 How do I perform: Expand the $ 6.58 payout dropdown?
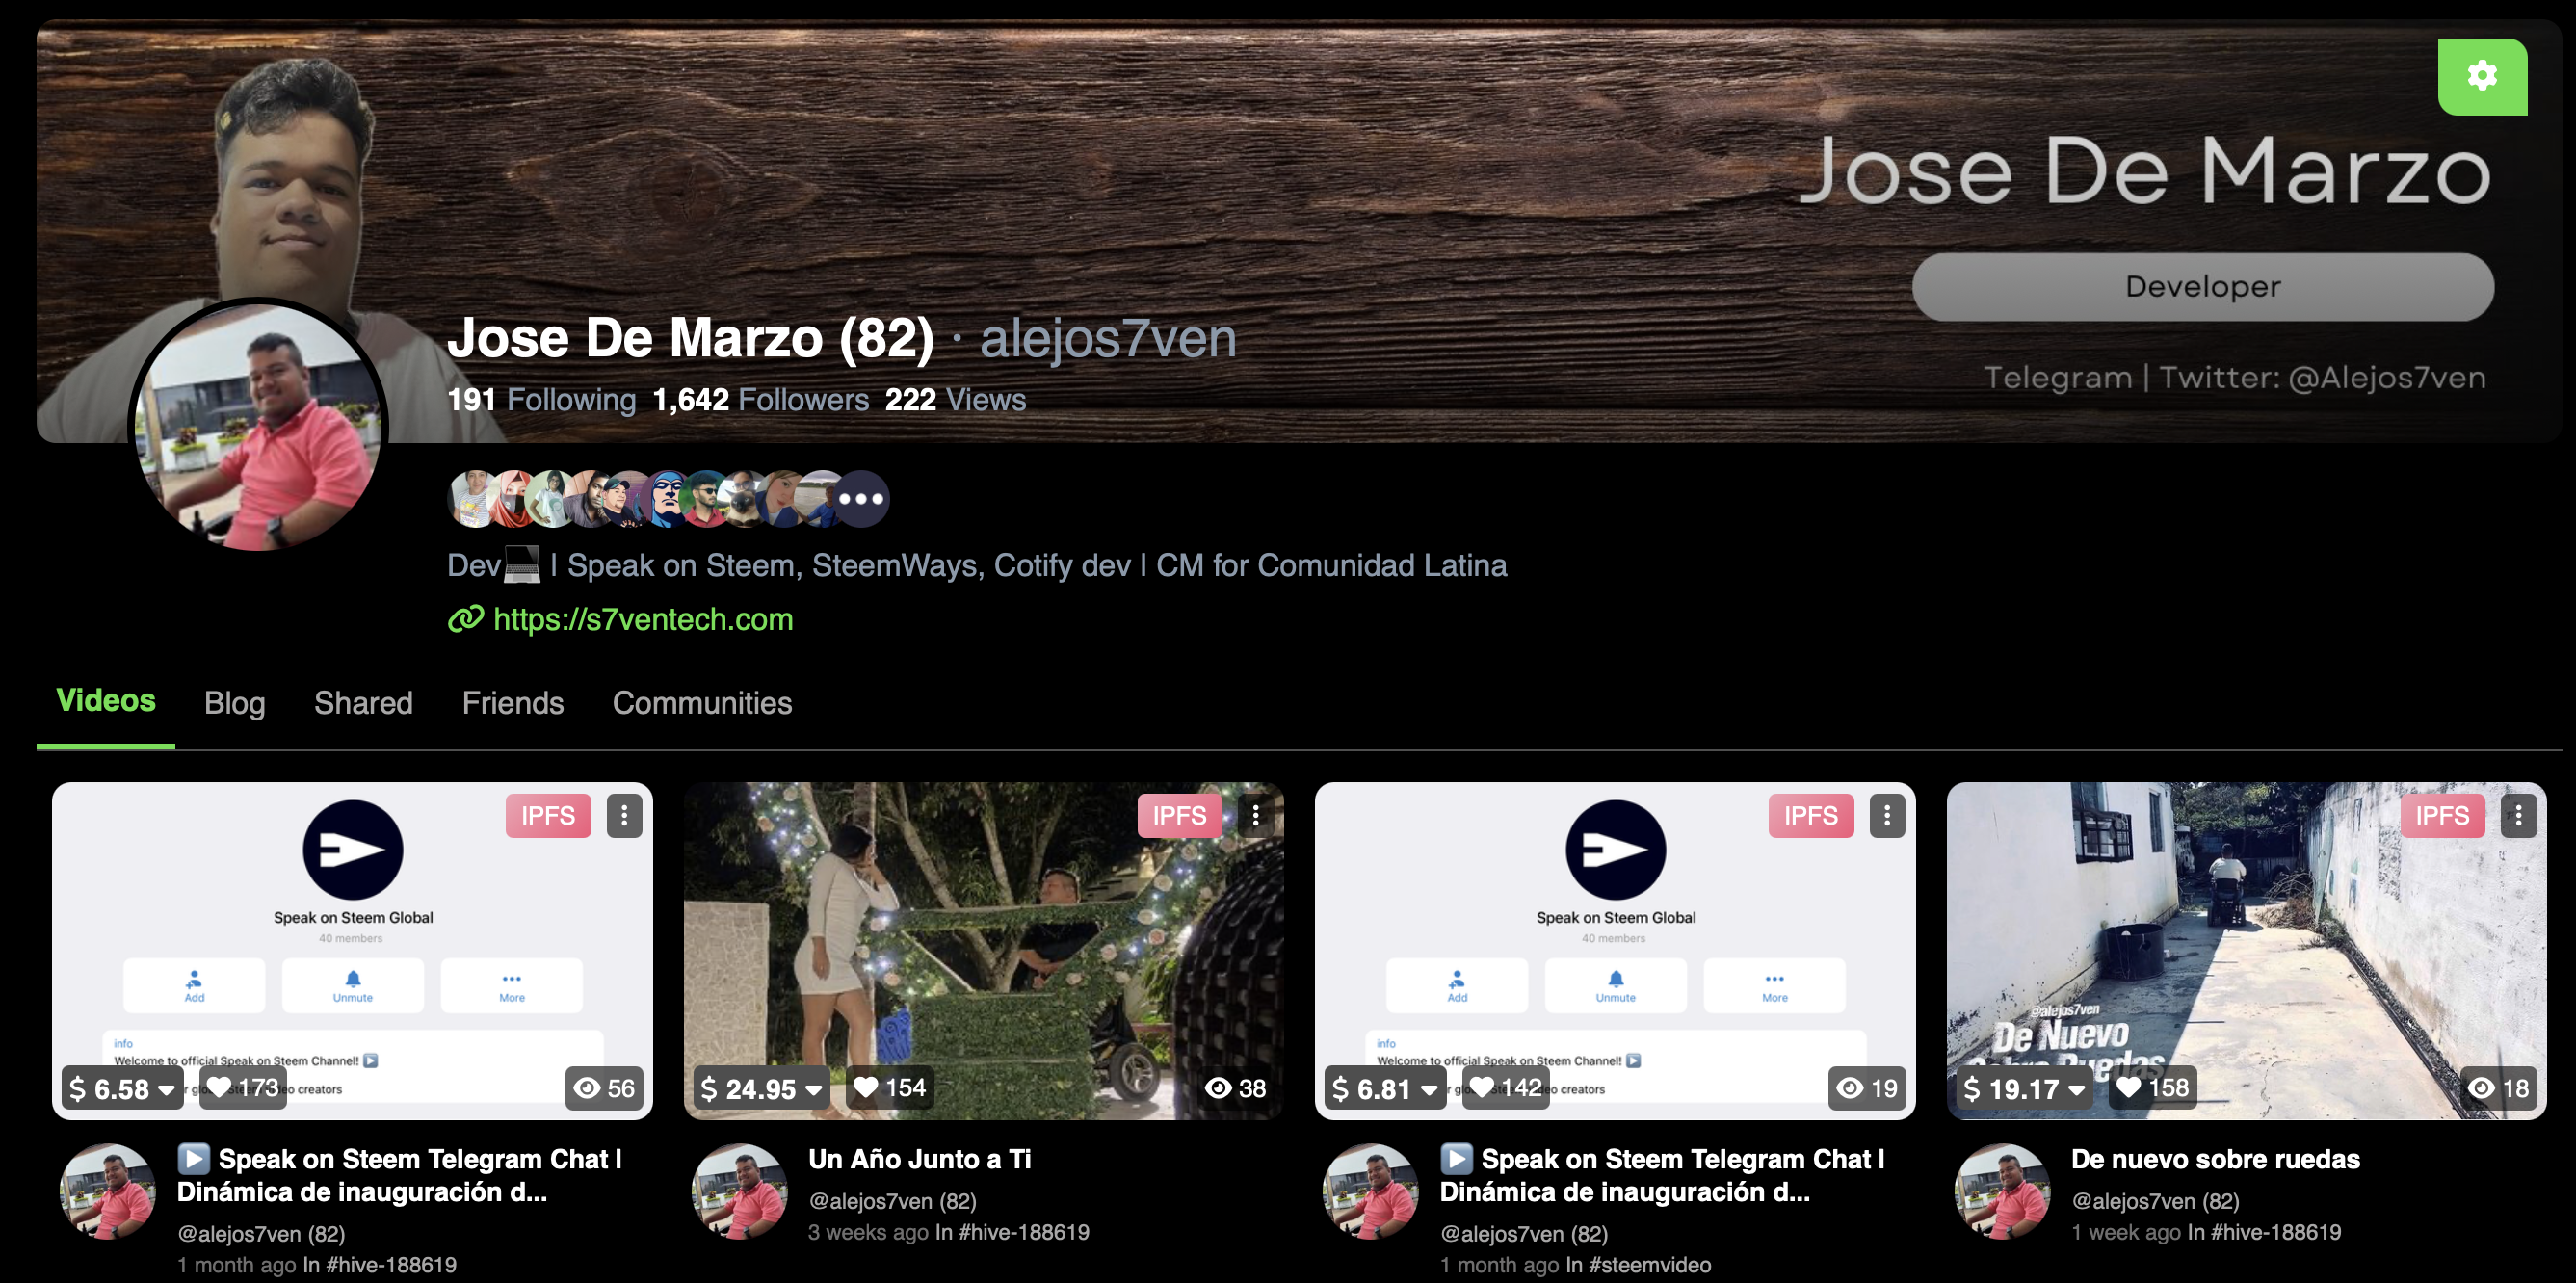[166, 1090]
